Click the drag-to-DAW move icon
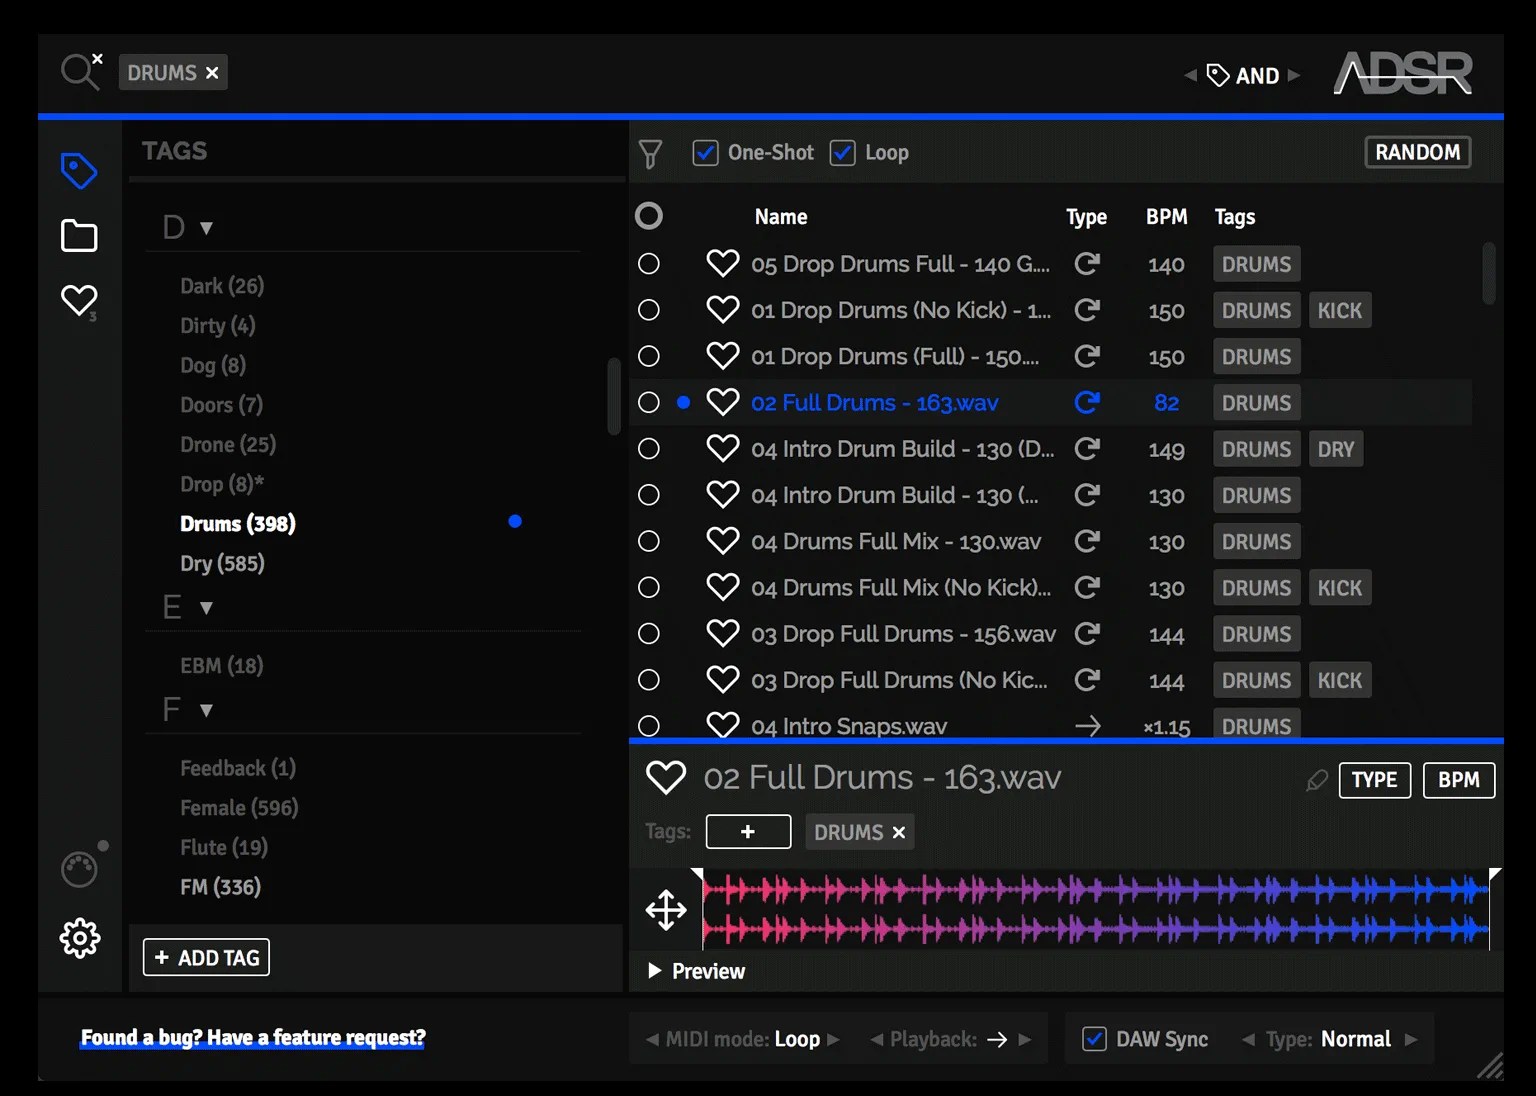The width and height of the screenshot is (1536, 1096). pyautogui.click(x=666, y=910)
